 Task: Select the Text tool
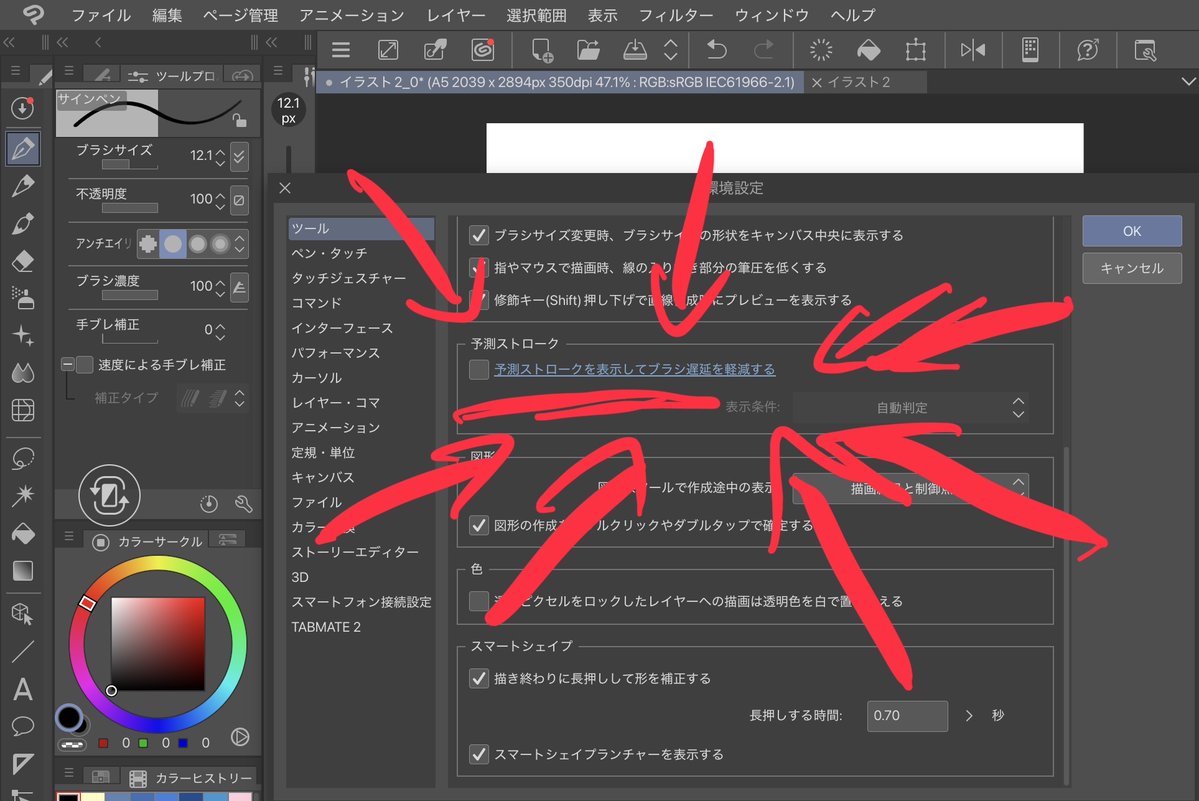click(x=23, y=689)
